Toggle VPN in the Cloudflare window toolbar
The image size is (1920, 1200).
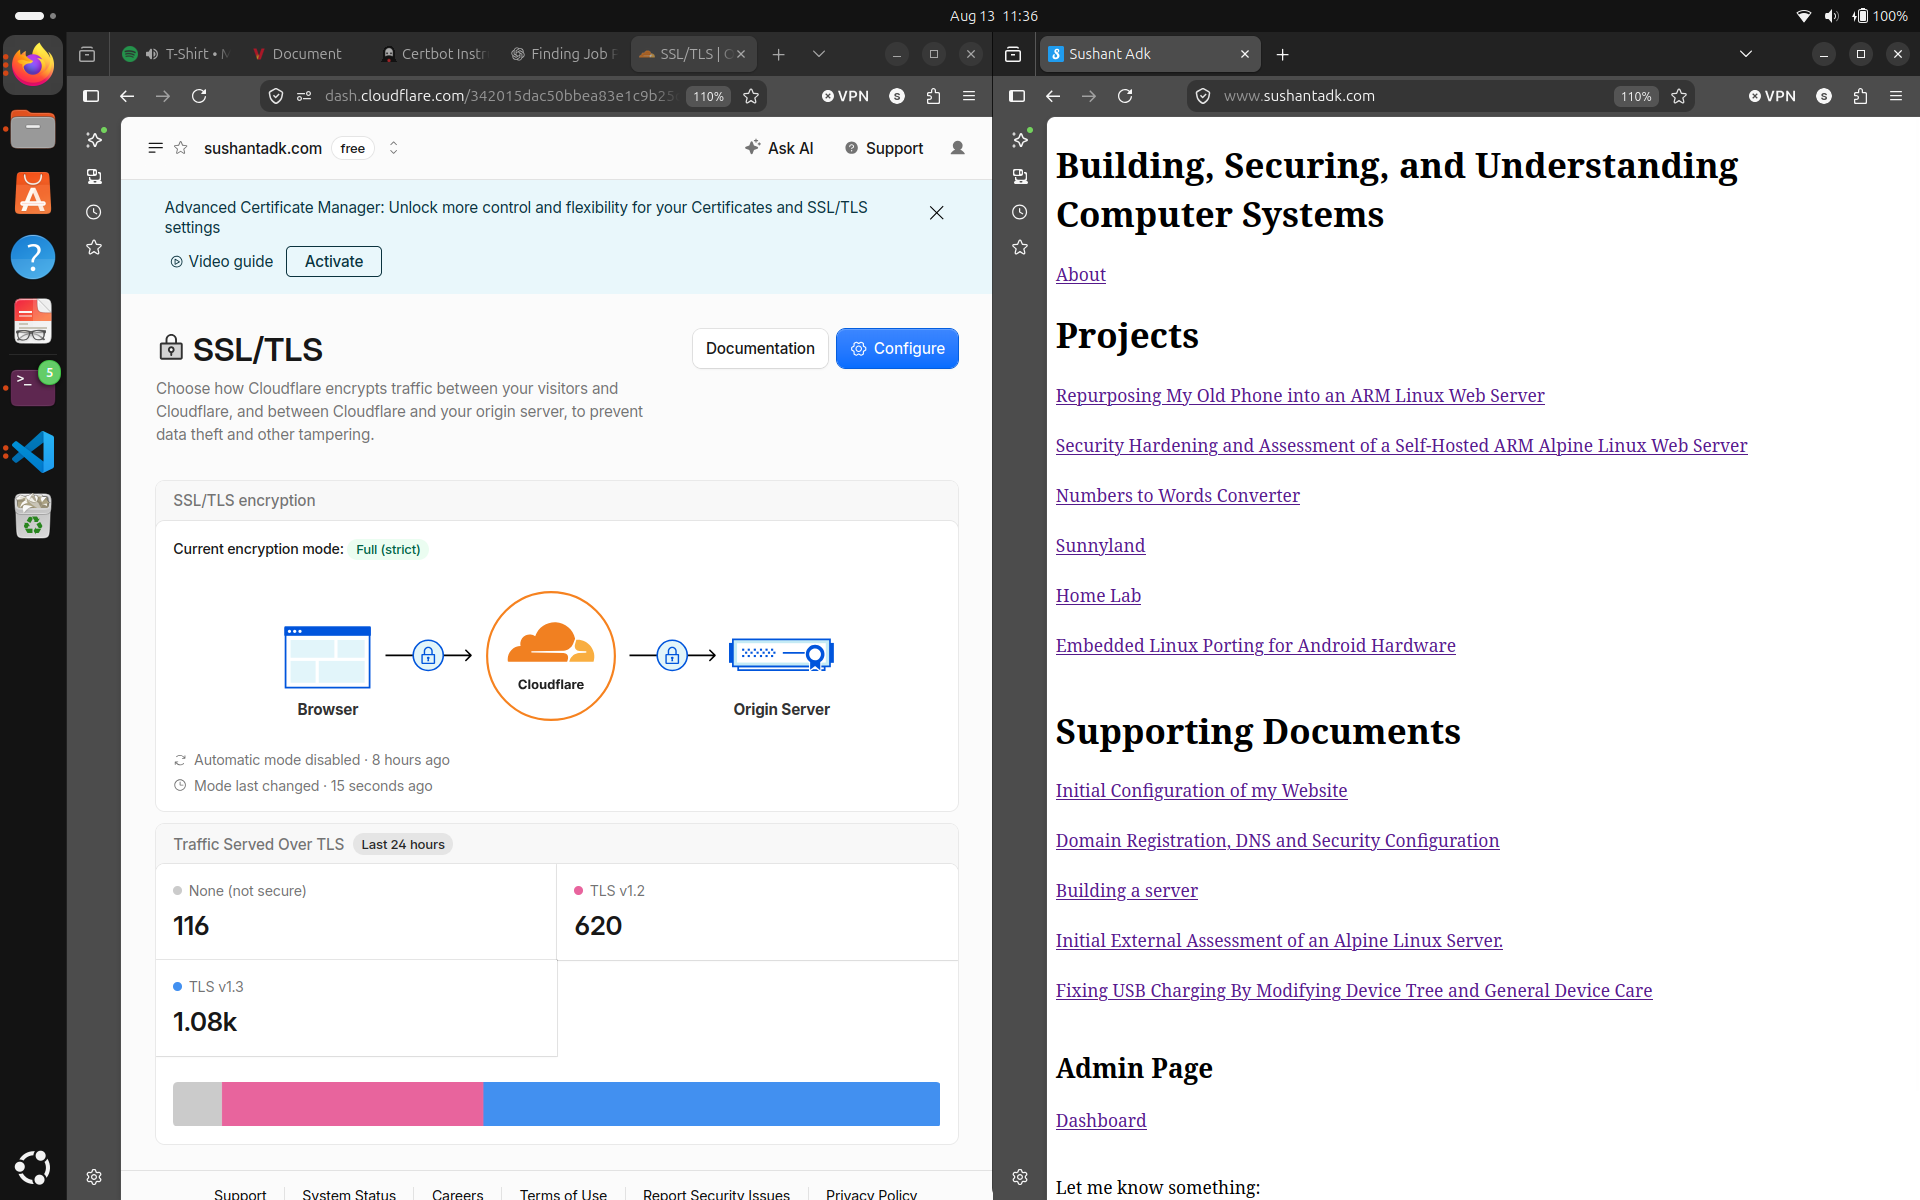pyautogui.click(x=845, y=96)
